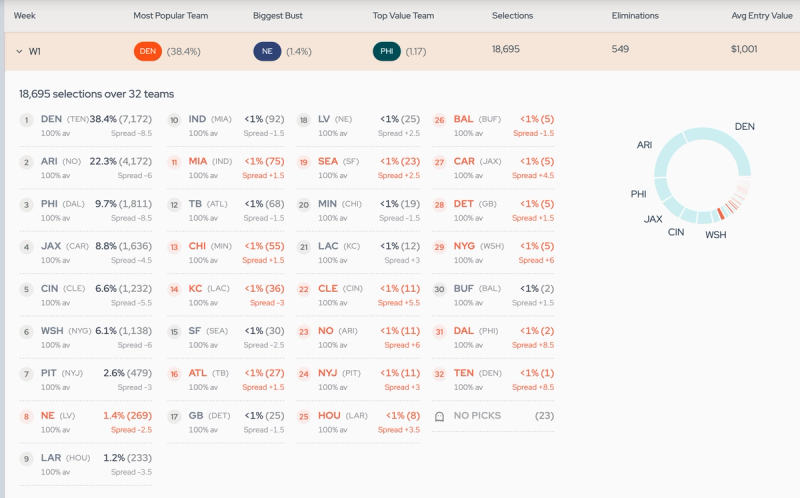This screenshot has width=800, height=498.
Task: Sort by Most Popular Team header
Action: click(x=170, y=16)
